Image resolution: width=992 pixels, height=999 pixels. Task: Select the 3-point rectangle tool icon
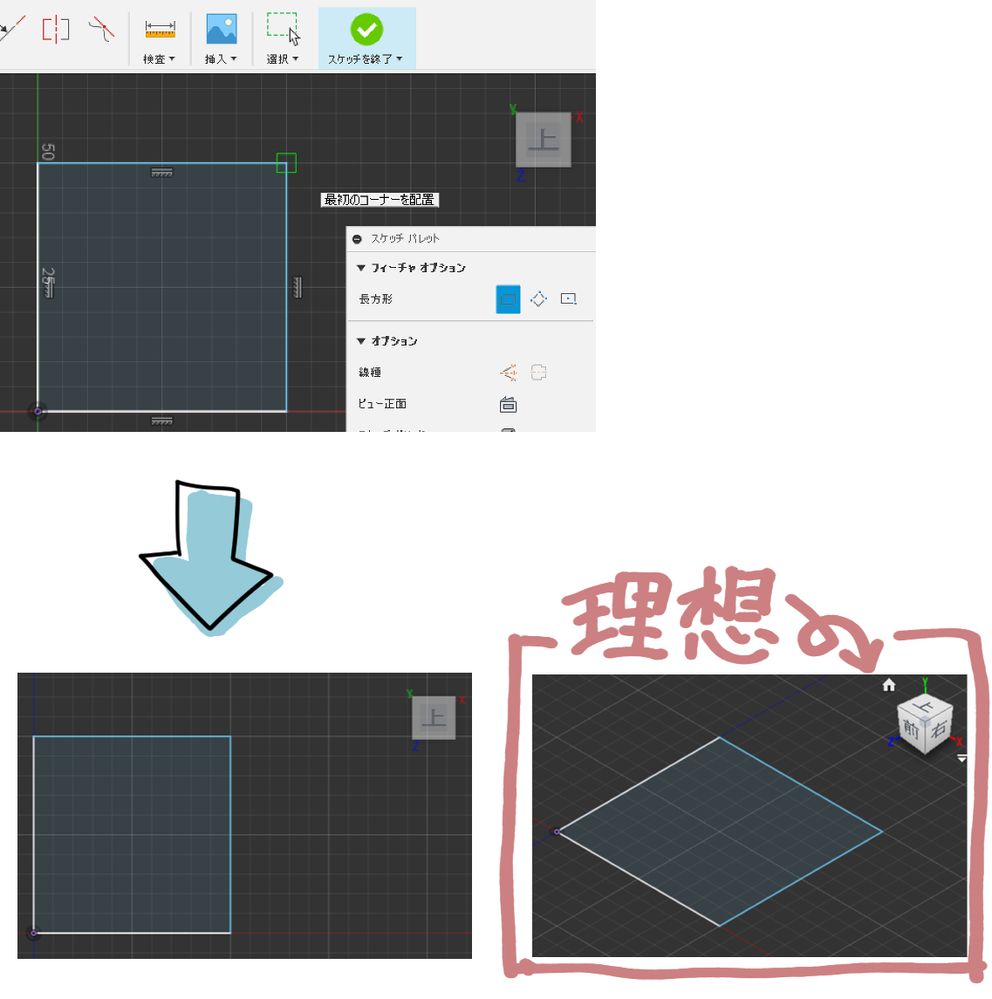coord(539,299)
